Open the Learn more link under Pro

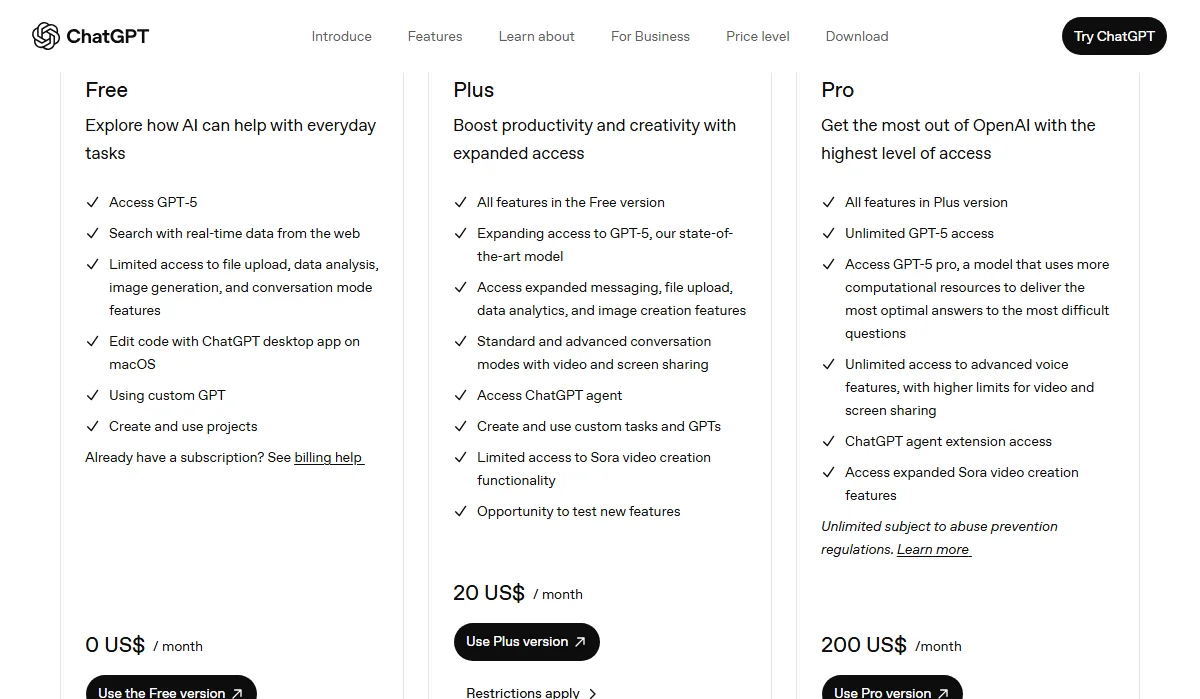(x=931, y=548)
